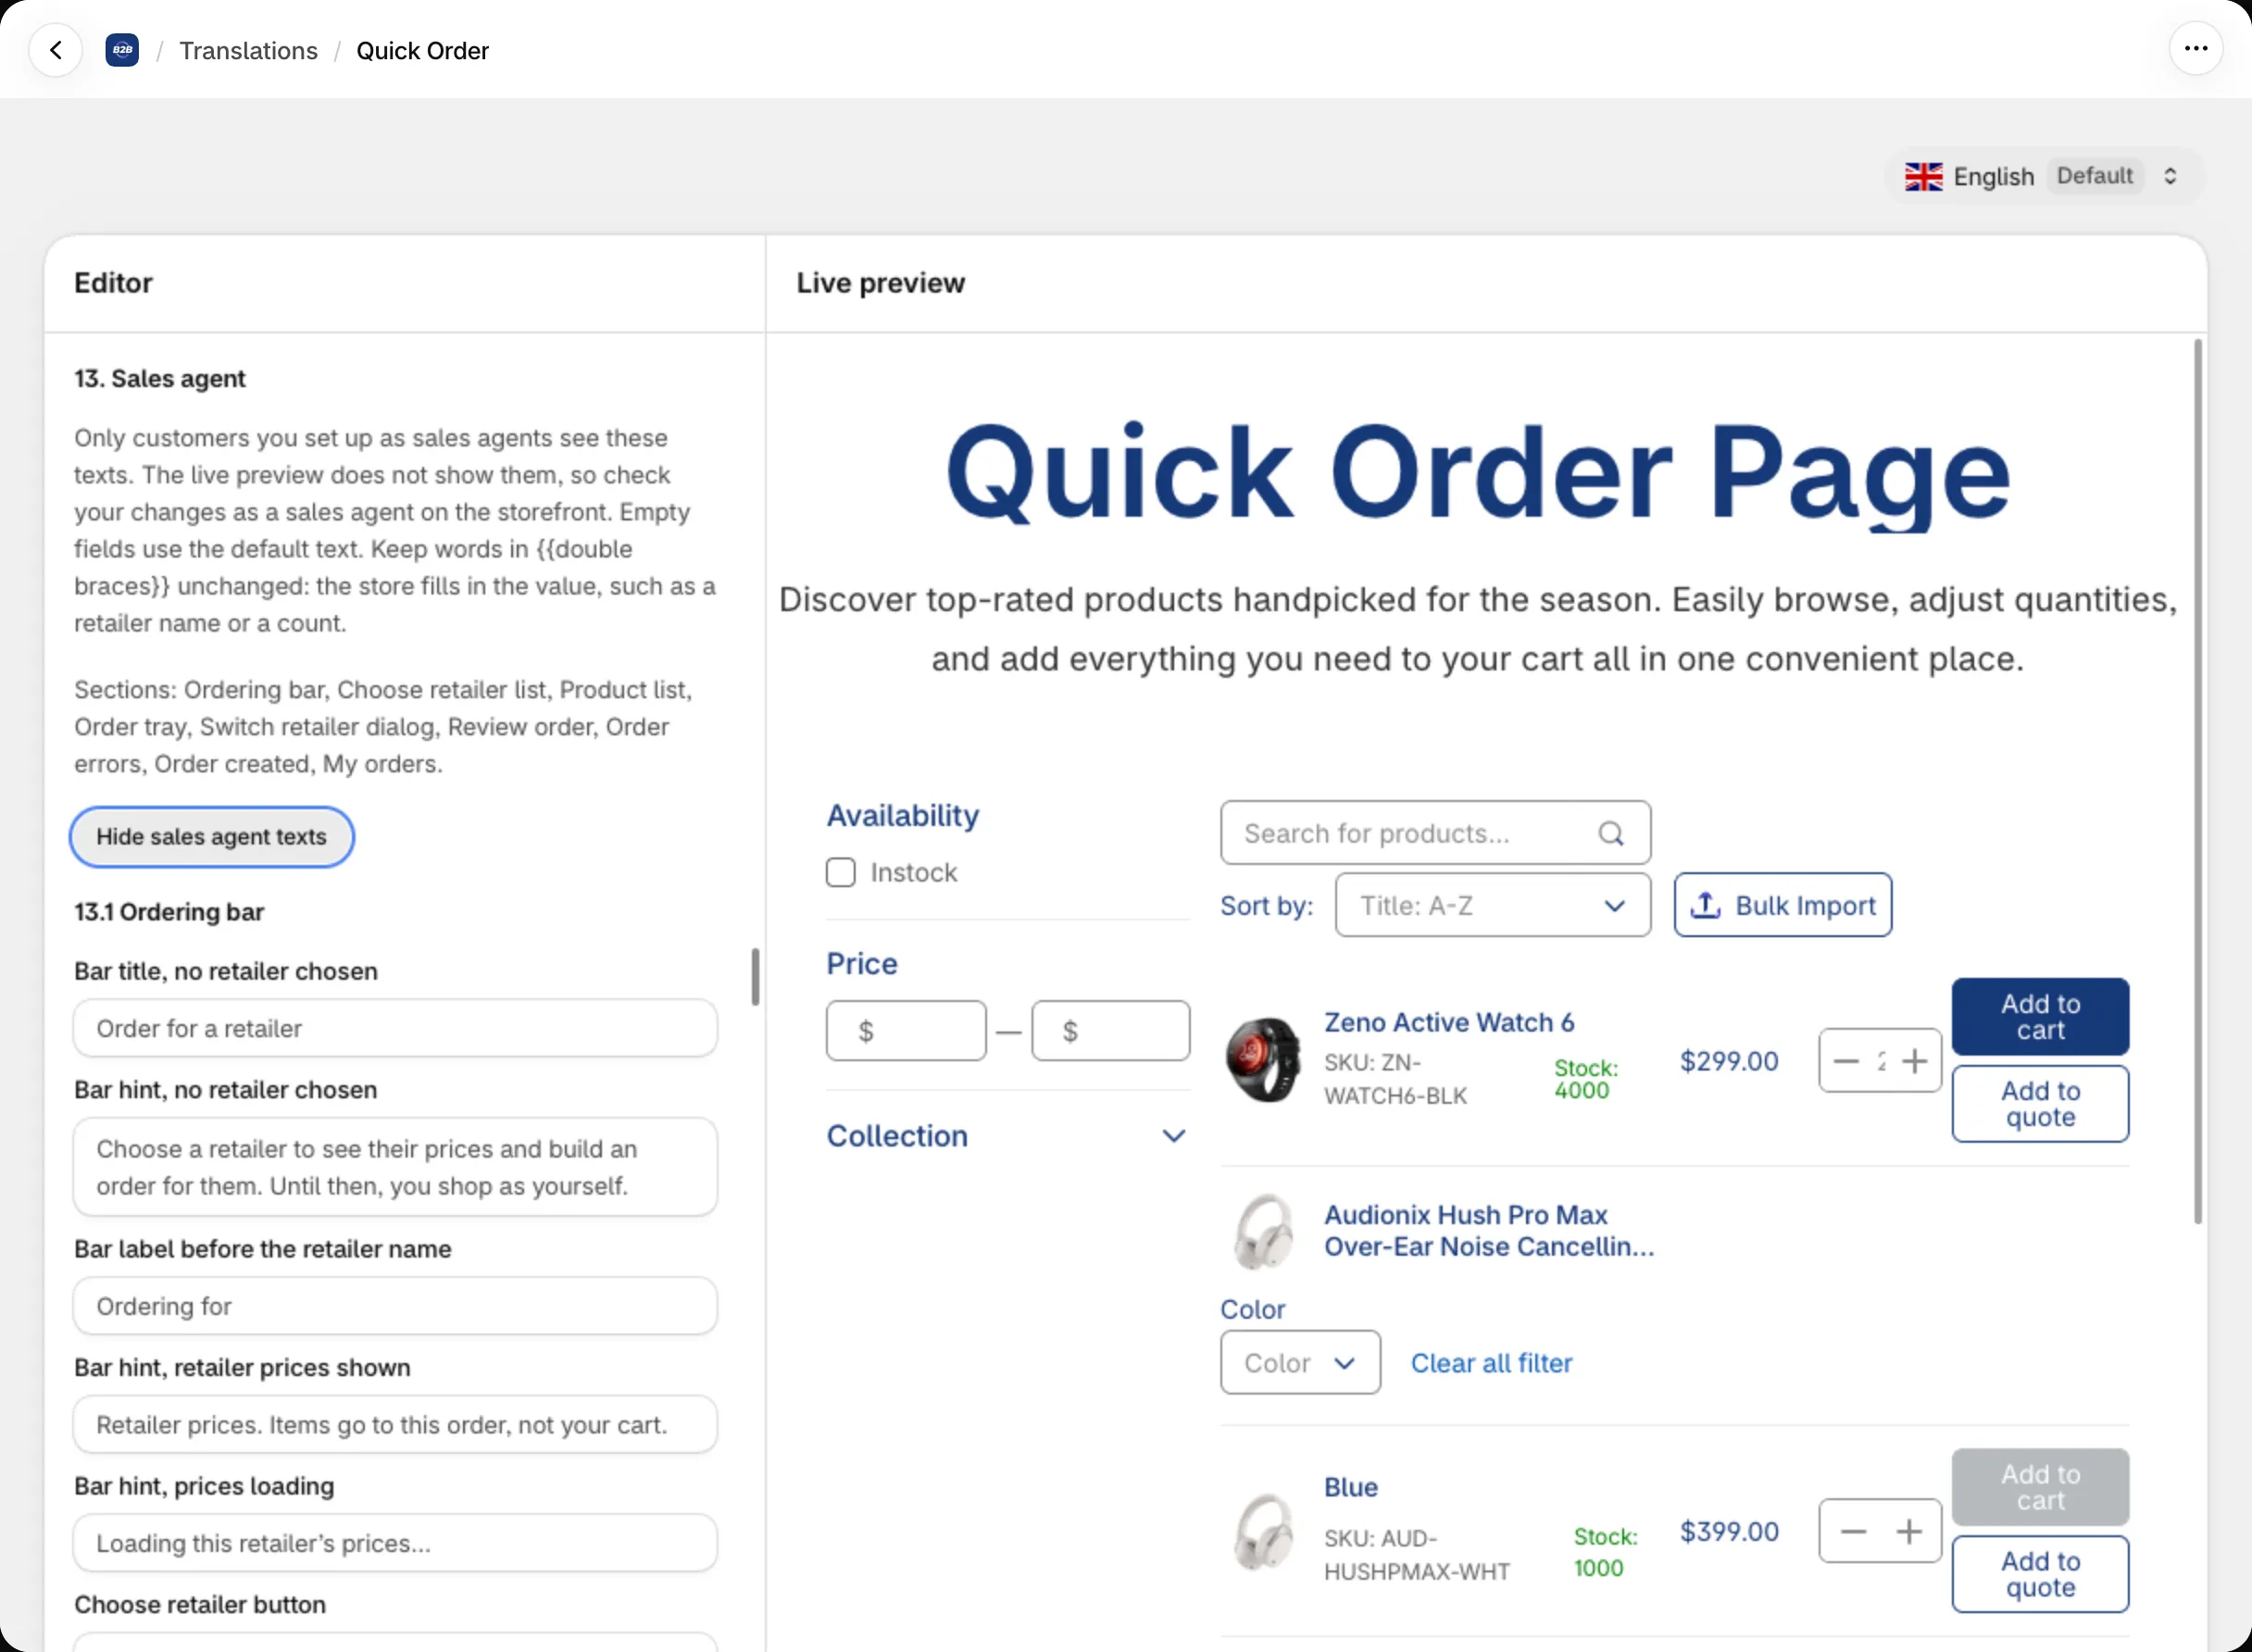Add Zeno Active Watch 6 to cart
The height and width of the screenshot is (1652, 2252).
coord(2040,1017)
